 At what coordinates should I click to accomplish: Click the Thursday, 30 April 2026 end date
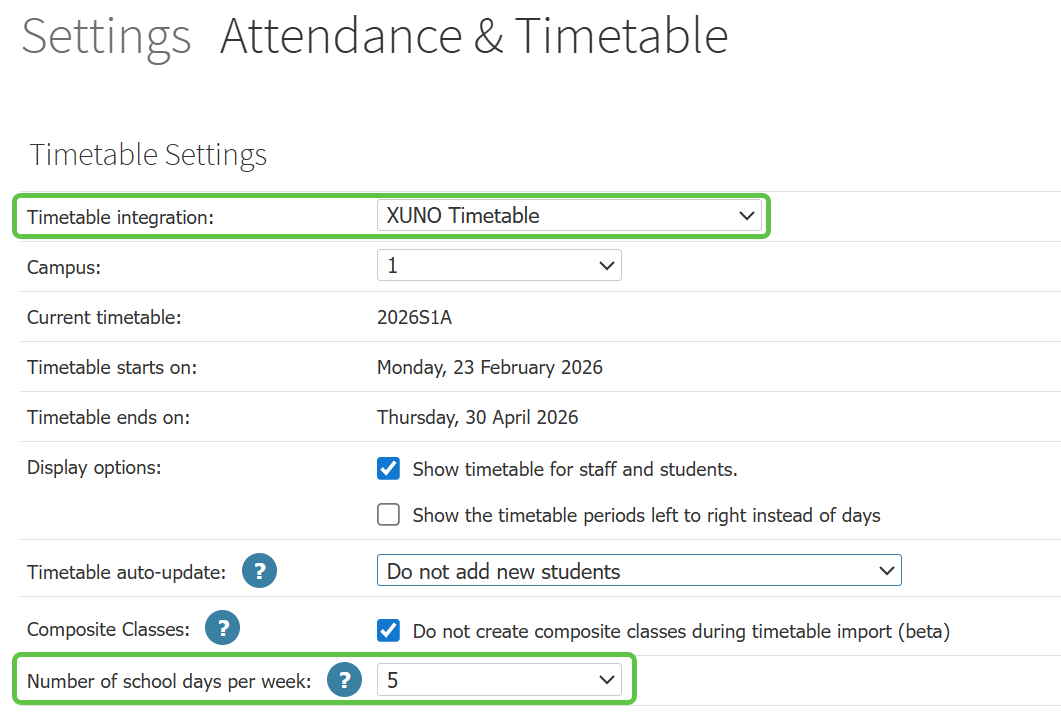(477, 417)
